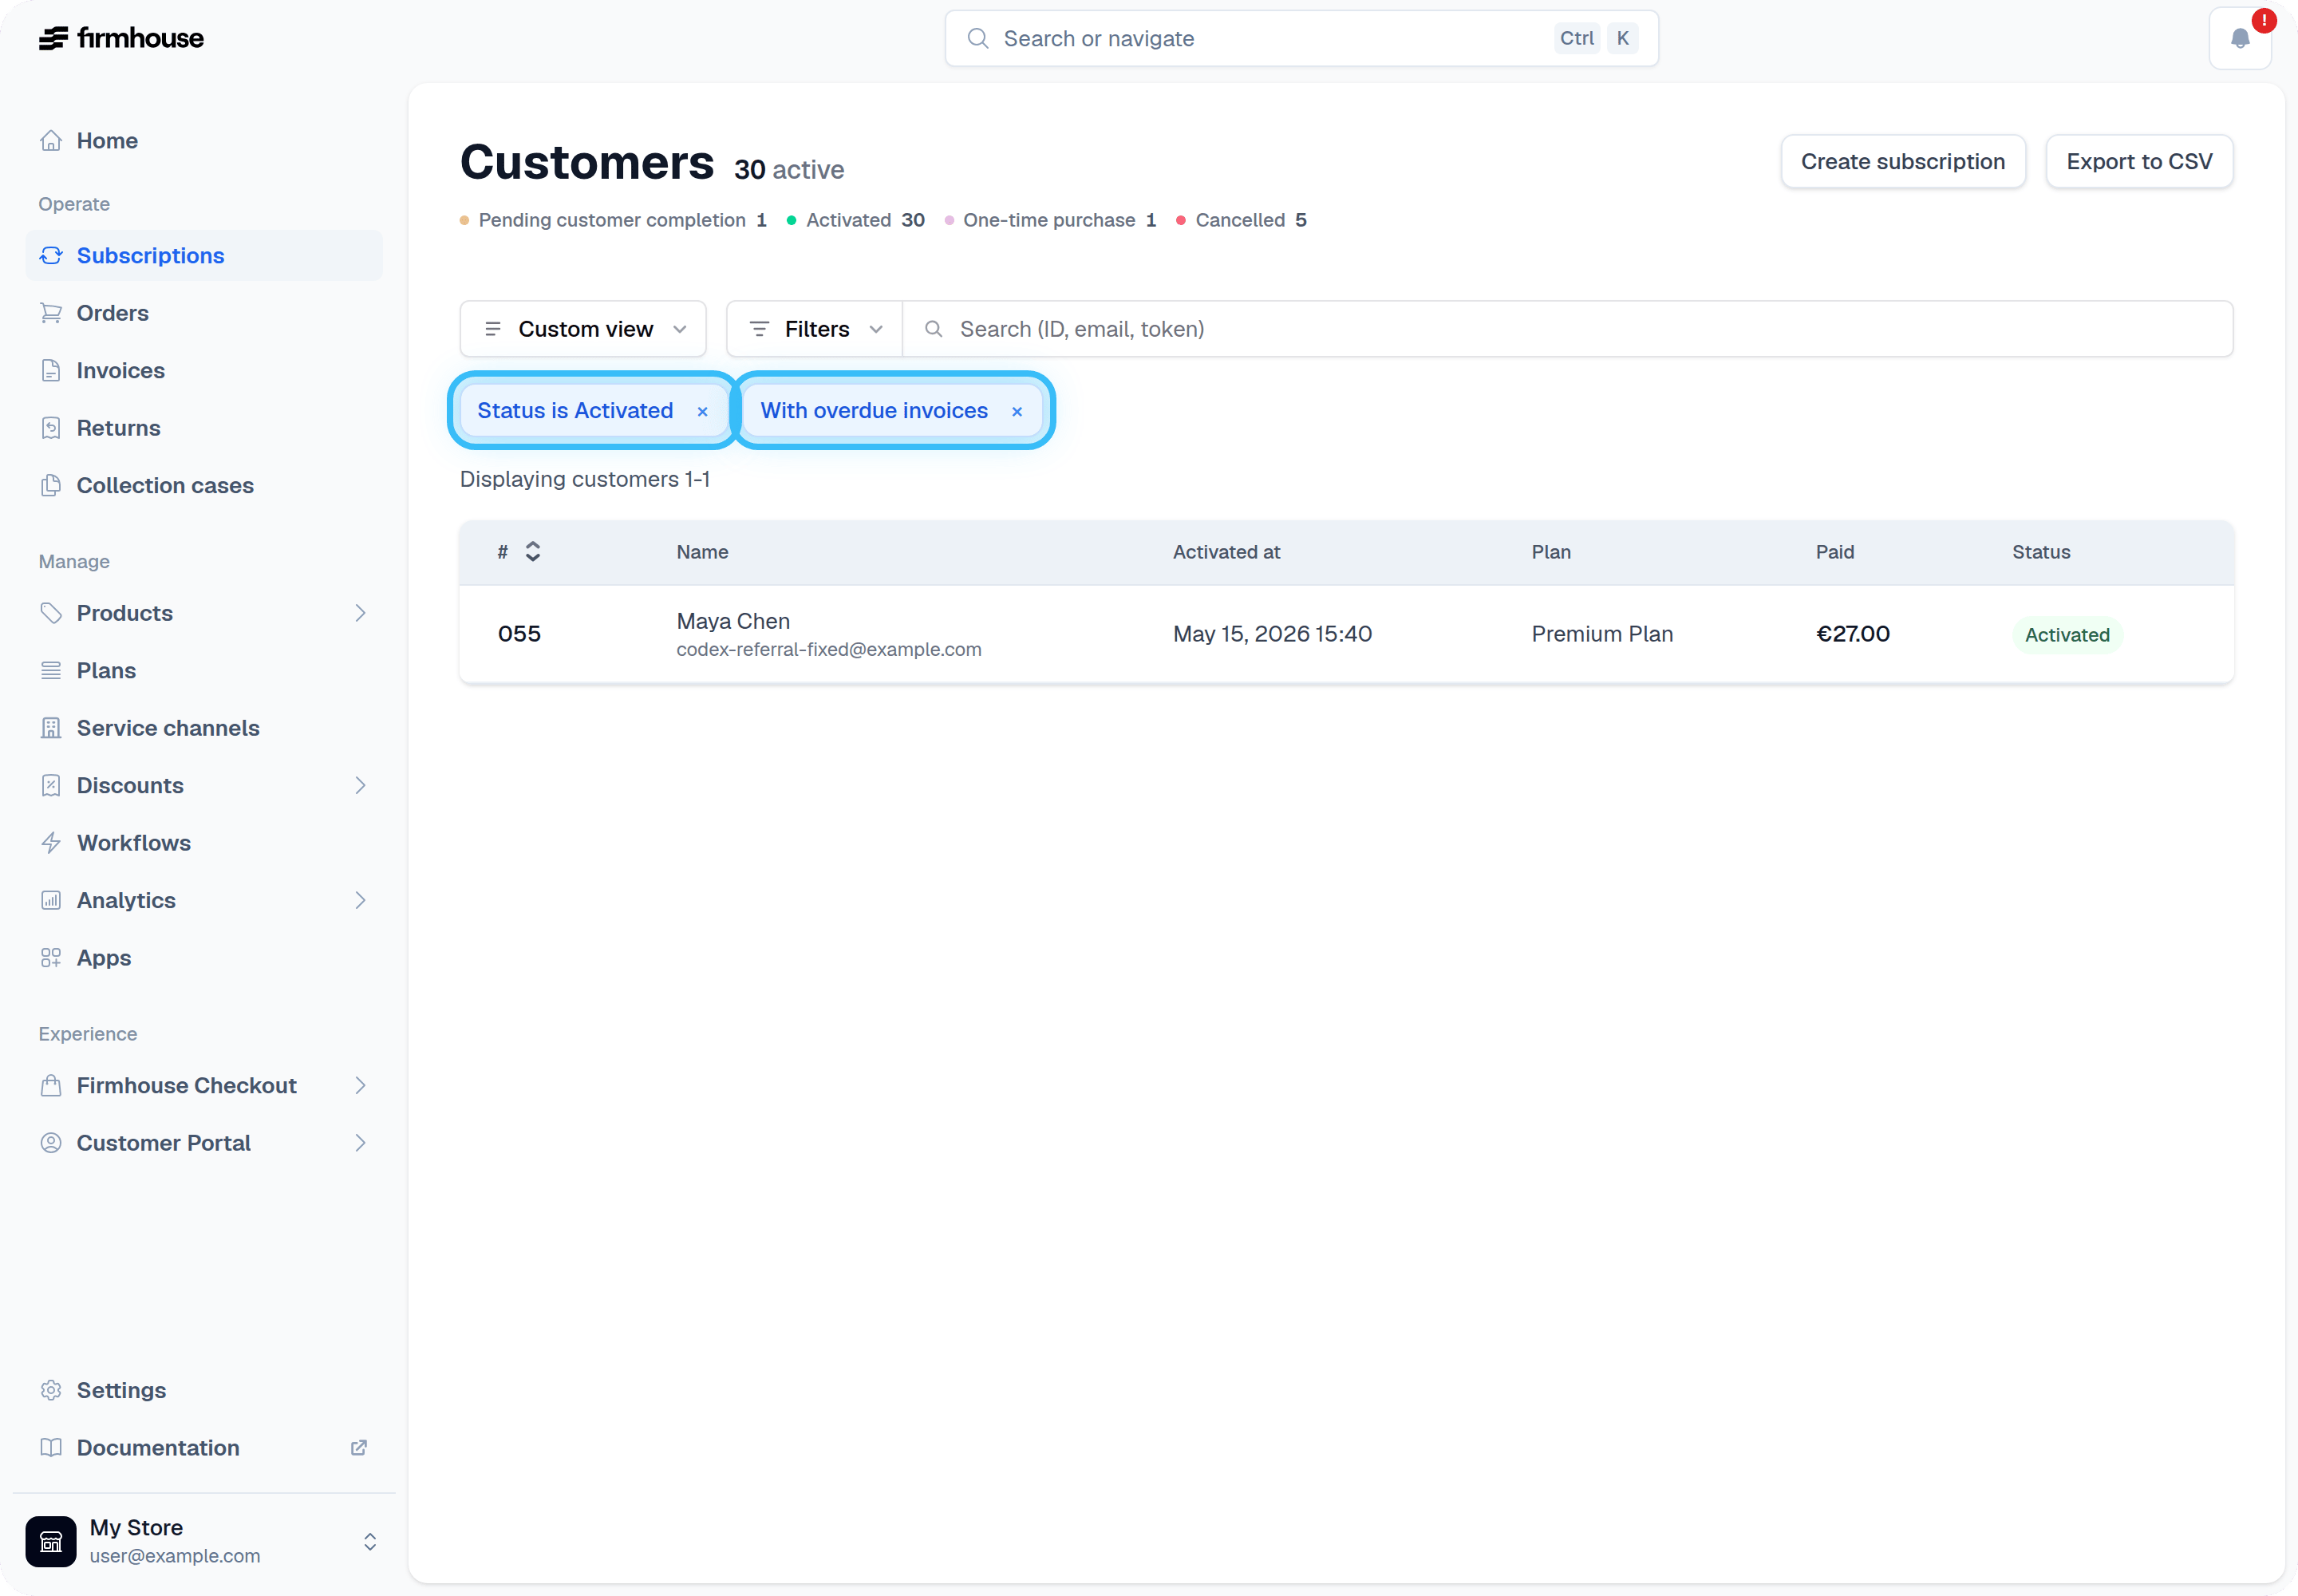
Task: Click the Activated status badge in row 055
Action: click(x=2067, y=635)
